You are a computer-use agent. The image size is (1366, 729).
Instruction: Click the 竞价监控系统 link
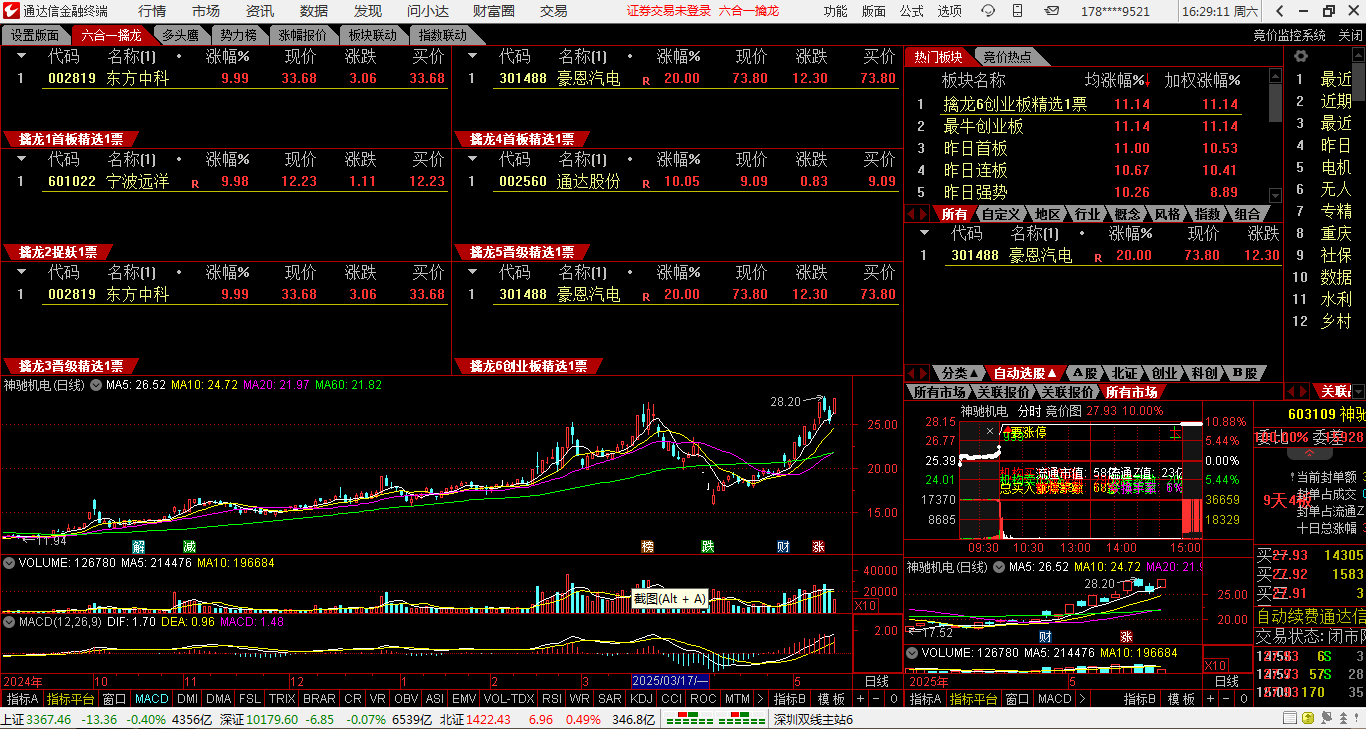pyautogui.click(x=1289, y=35)
